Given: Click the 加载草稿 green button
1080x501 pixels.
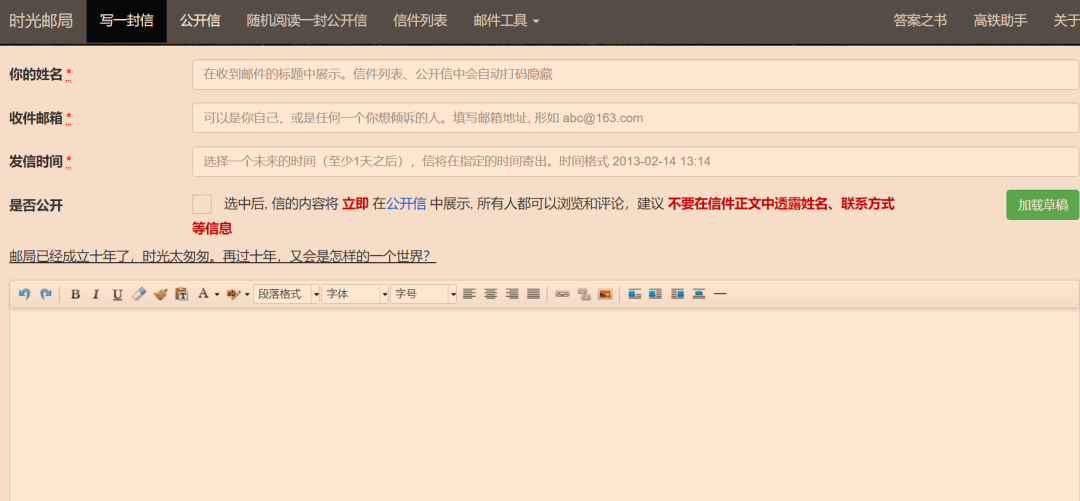Looking at the screenshot, I should [1043, 205].
